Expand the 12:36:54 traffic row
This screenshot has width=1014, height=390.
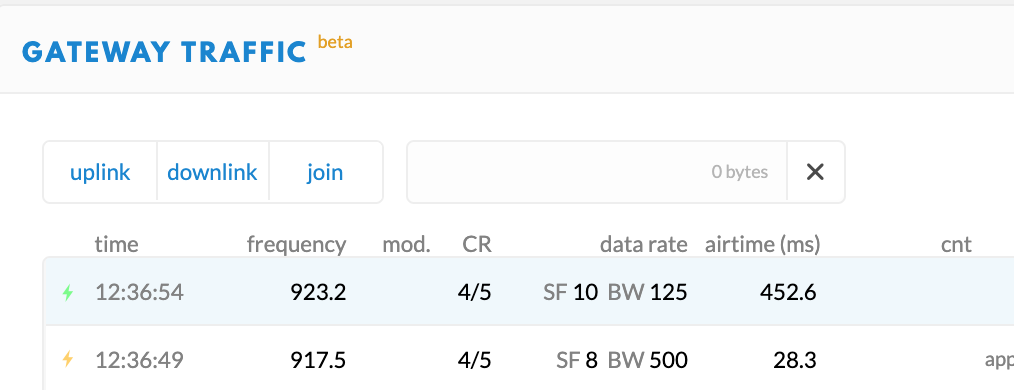point(529,292)
